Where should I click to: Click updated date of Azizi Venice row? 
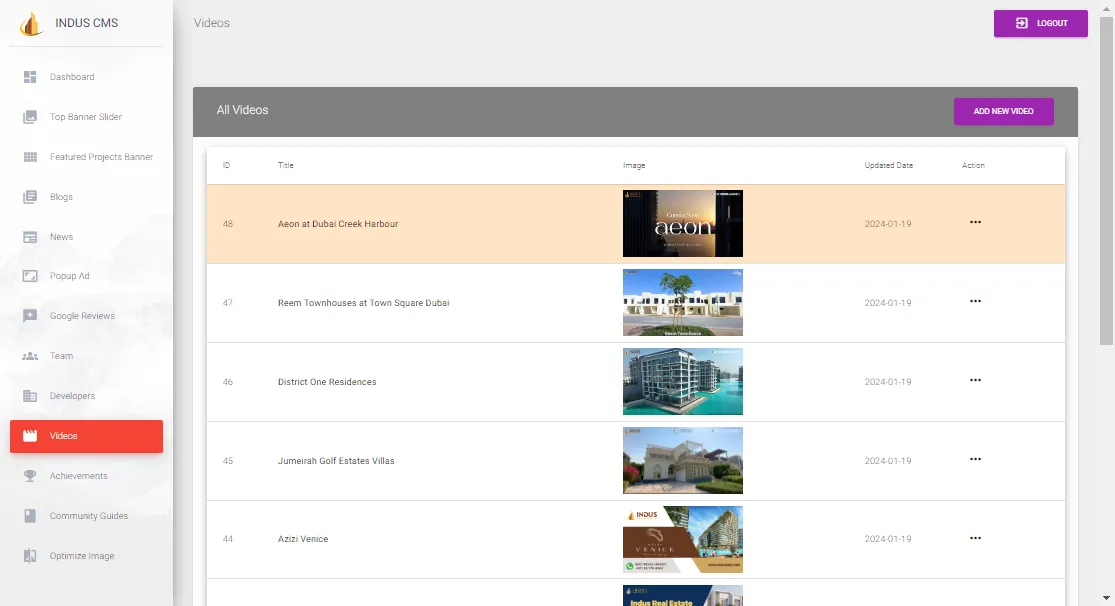(887, 539)
